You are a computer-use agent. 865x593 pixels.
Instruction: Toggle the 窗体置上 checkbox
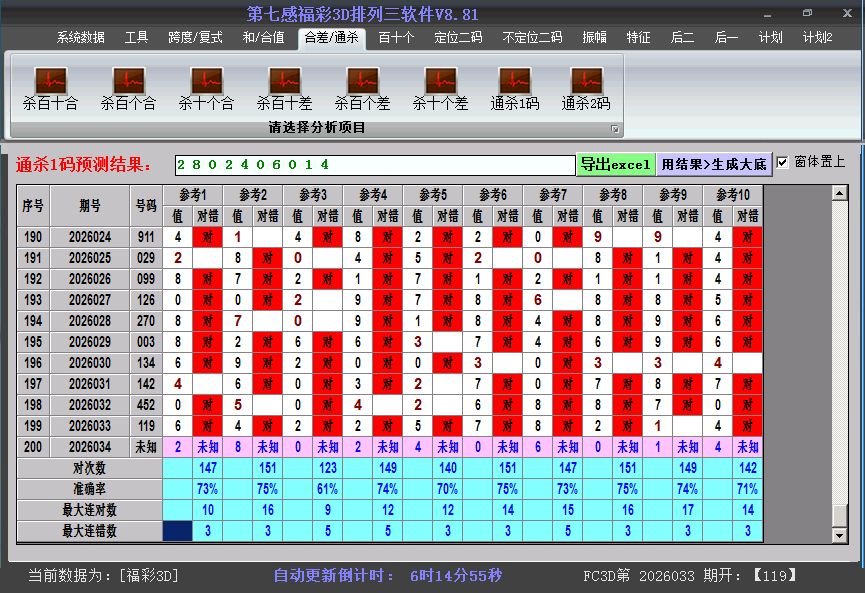[783, 162]
